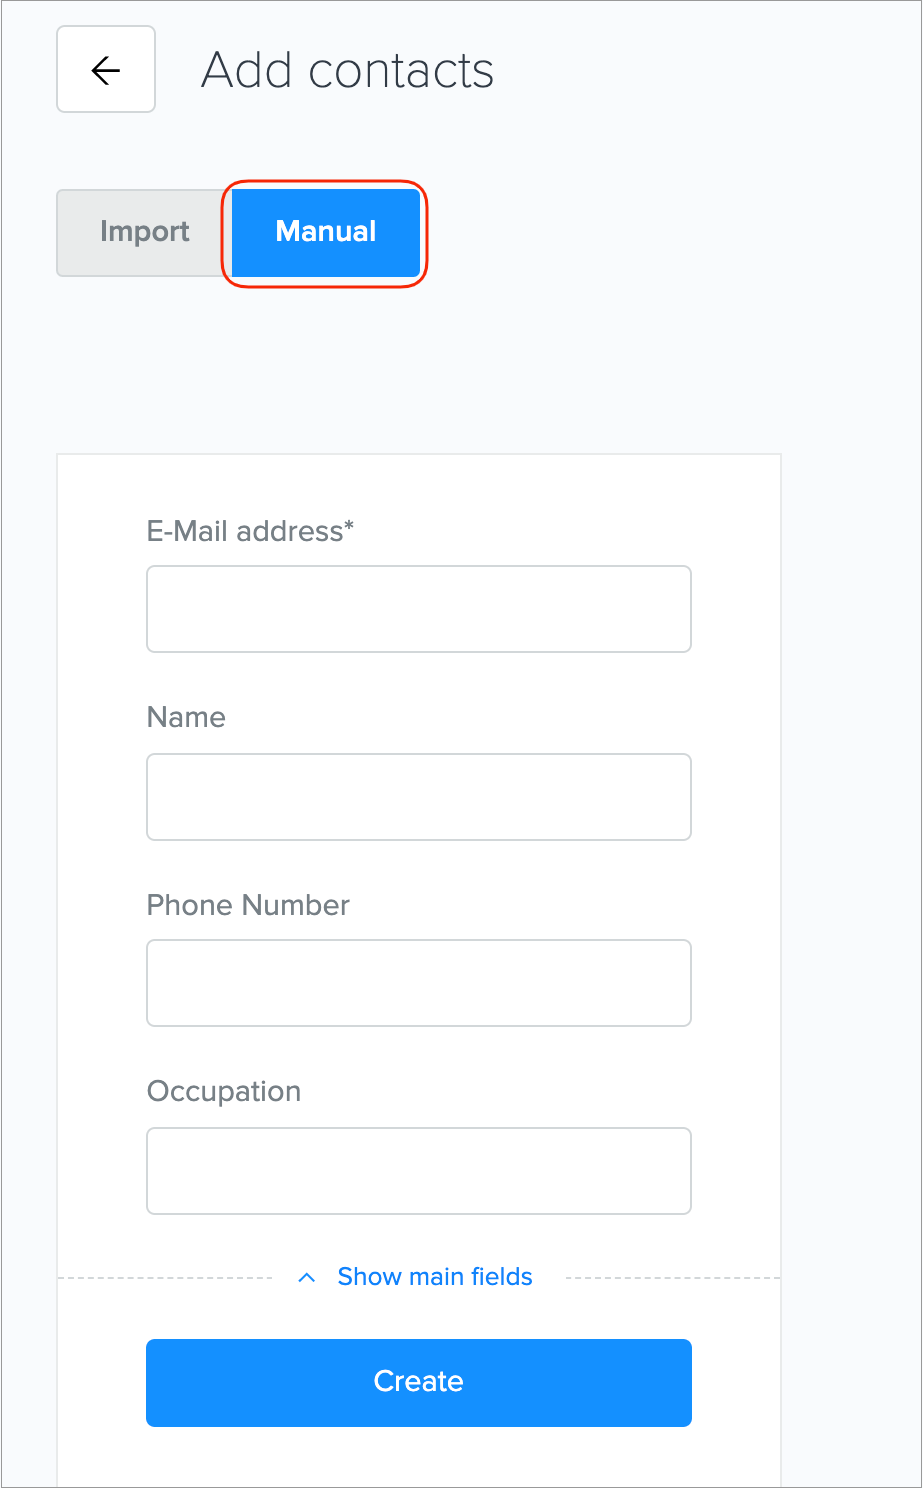This screenshot has width=923, height=1488.
Task: Switch to the Import tab
Action: tap(144, 232)
